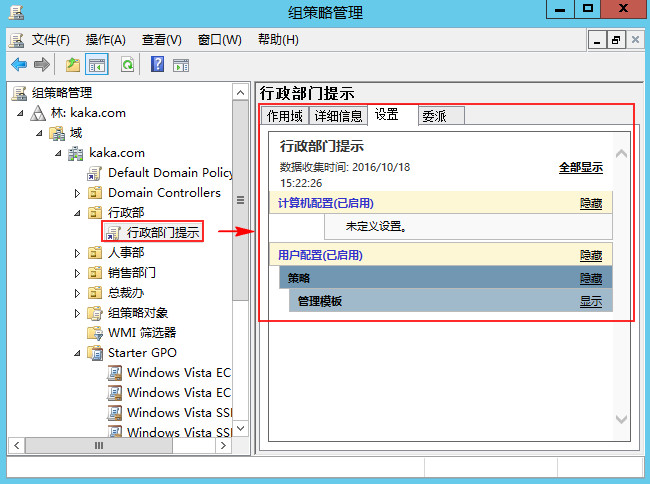Viewport: 650px width, 484px height.
Task: Collapse the kaka.com domain node
Action: (58, 153)
